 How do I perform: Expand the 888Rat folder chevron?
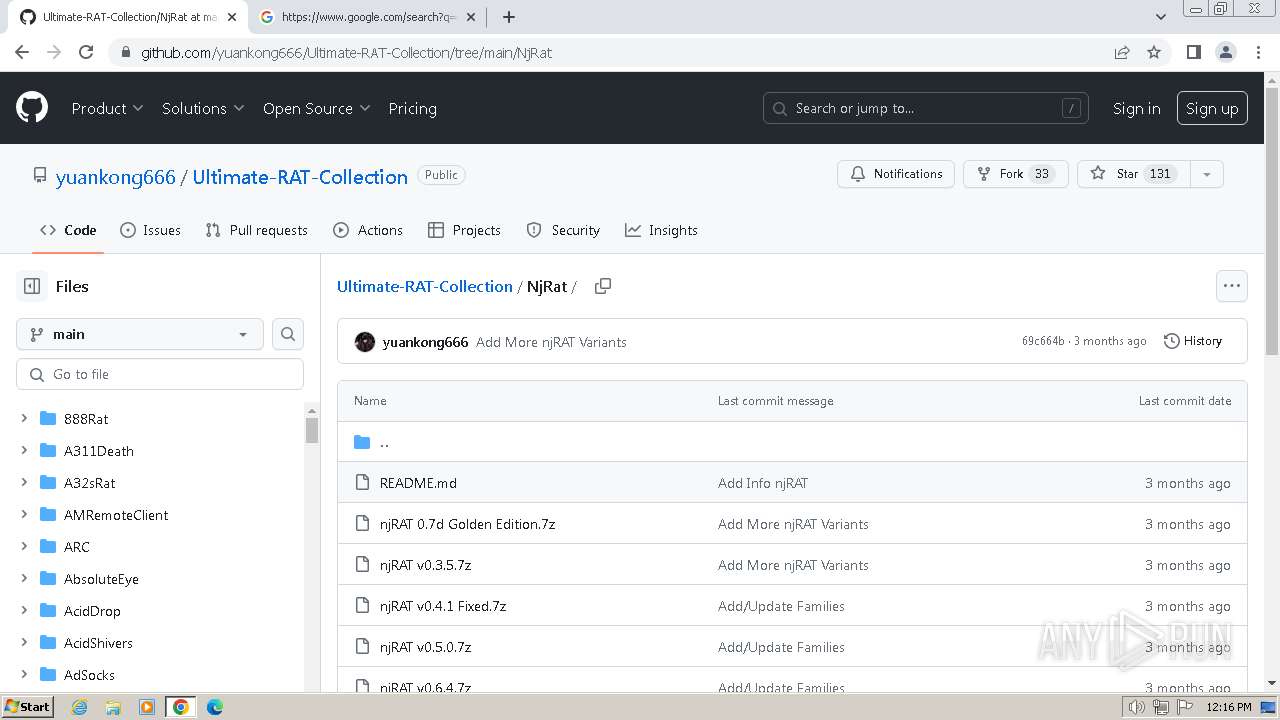point(24,419)
